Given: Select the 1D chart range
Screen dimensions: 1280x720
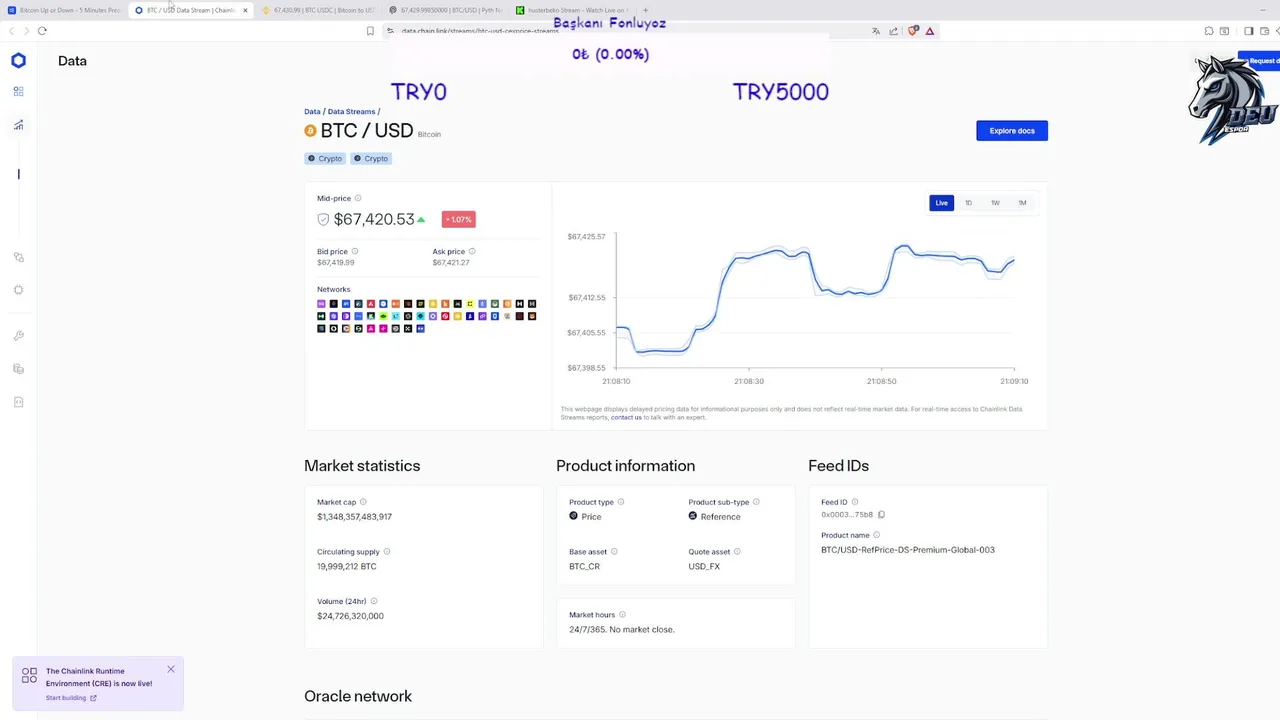Looking at the screenshot, I should pyautogui.click(x=968, y=203).
